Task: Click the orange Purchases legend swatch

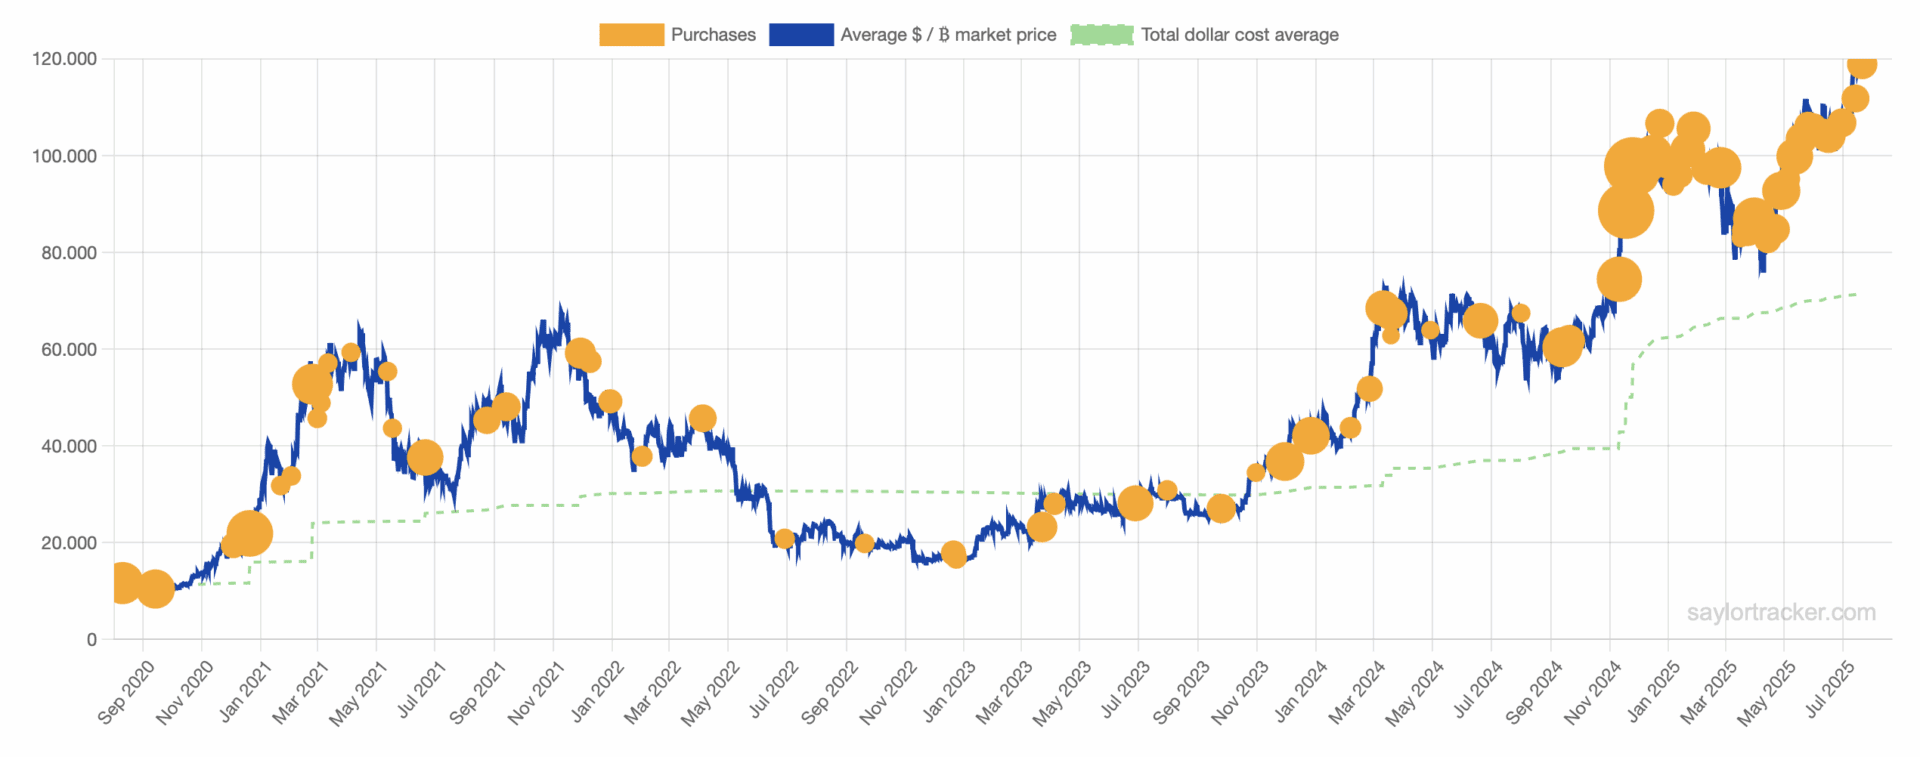Action: pos(631,35)
